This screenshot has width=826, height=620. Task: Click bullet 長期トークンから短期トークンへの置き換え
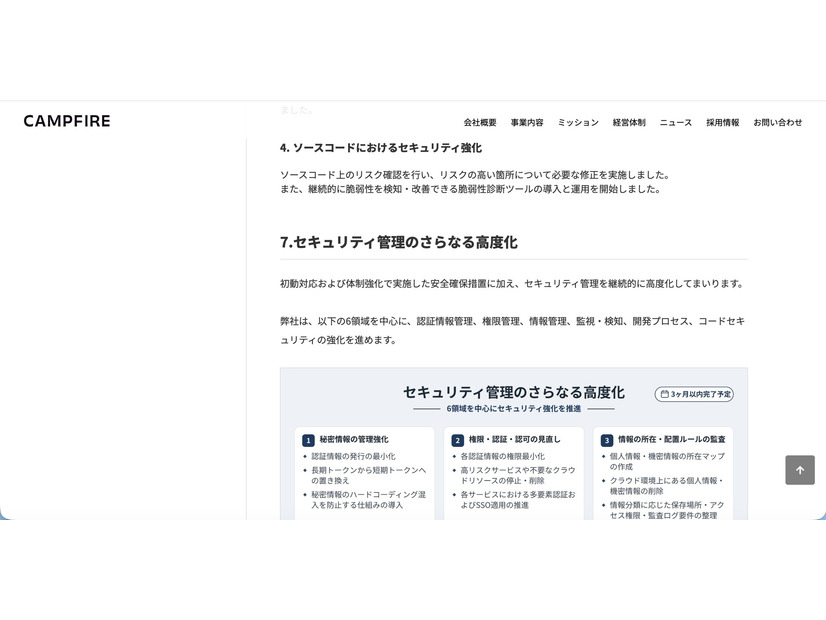[368, 475]
